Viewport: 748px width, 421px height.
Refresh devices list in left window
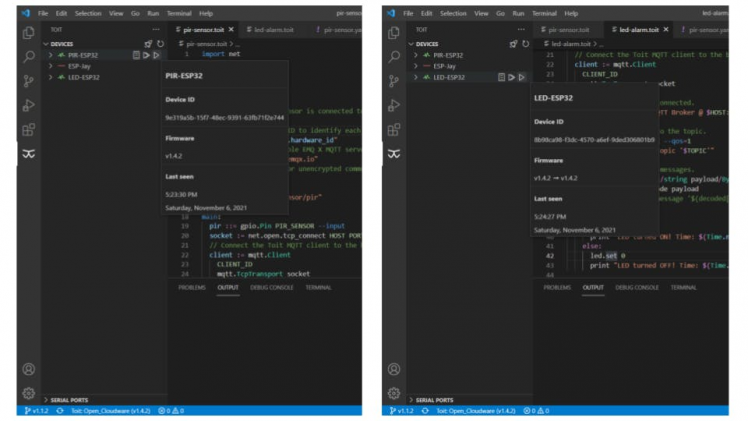coord(160,44)
